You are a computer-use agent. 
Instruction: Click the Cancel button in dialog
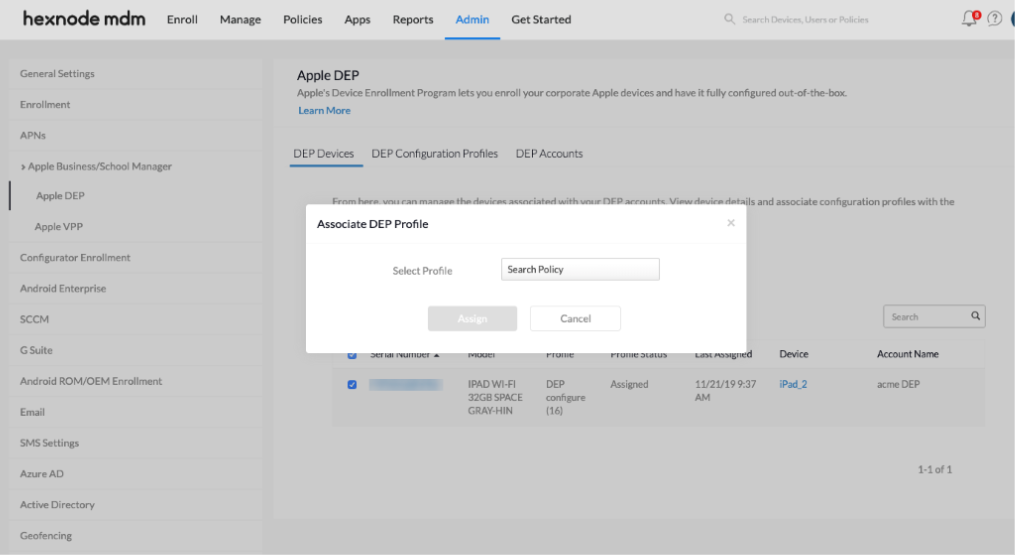[575, 318]
